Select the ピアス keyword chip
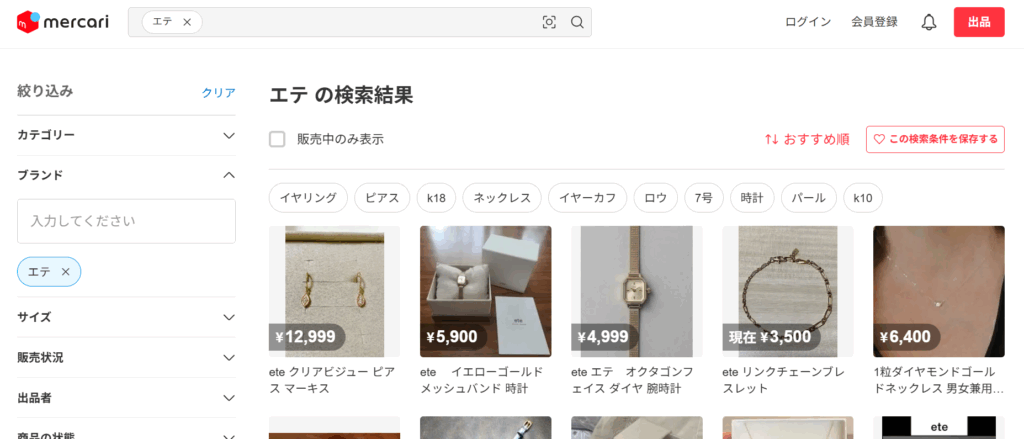The width and height of the screenshot is (1024, 439). [382, 198]
